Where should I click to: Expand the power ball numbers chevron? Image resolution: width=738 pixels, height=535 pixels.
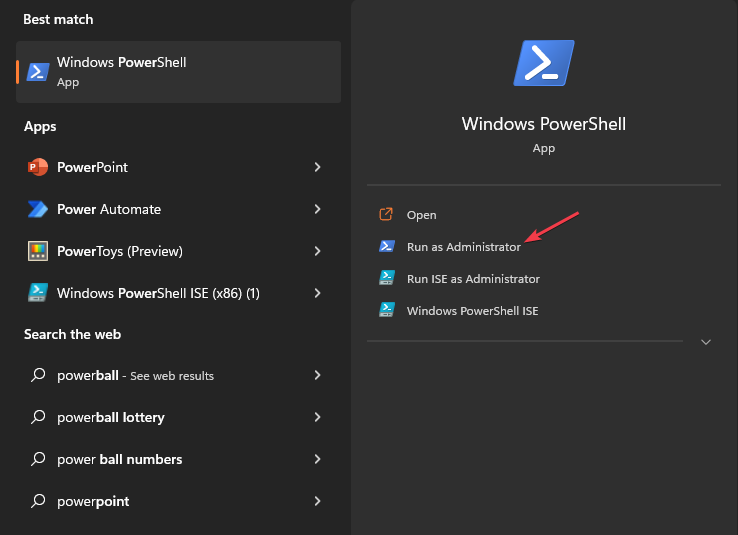317,459
